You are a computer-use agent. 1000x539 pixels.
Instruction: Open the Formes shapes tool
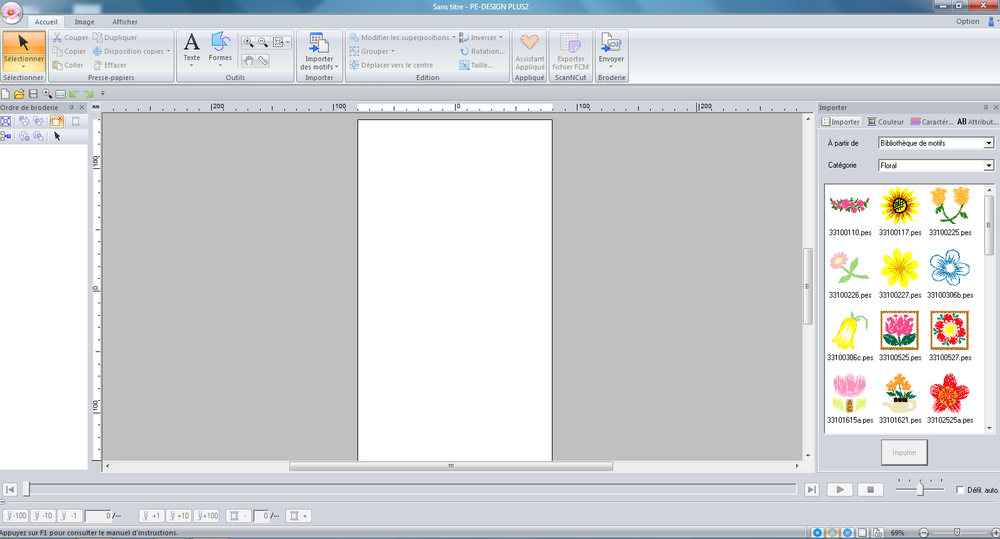(220, 47)
